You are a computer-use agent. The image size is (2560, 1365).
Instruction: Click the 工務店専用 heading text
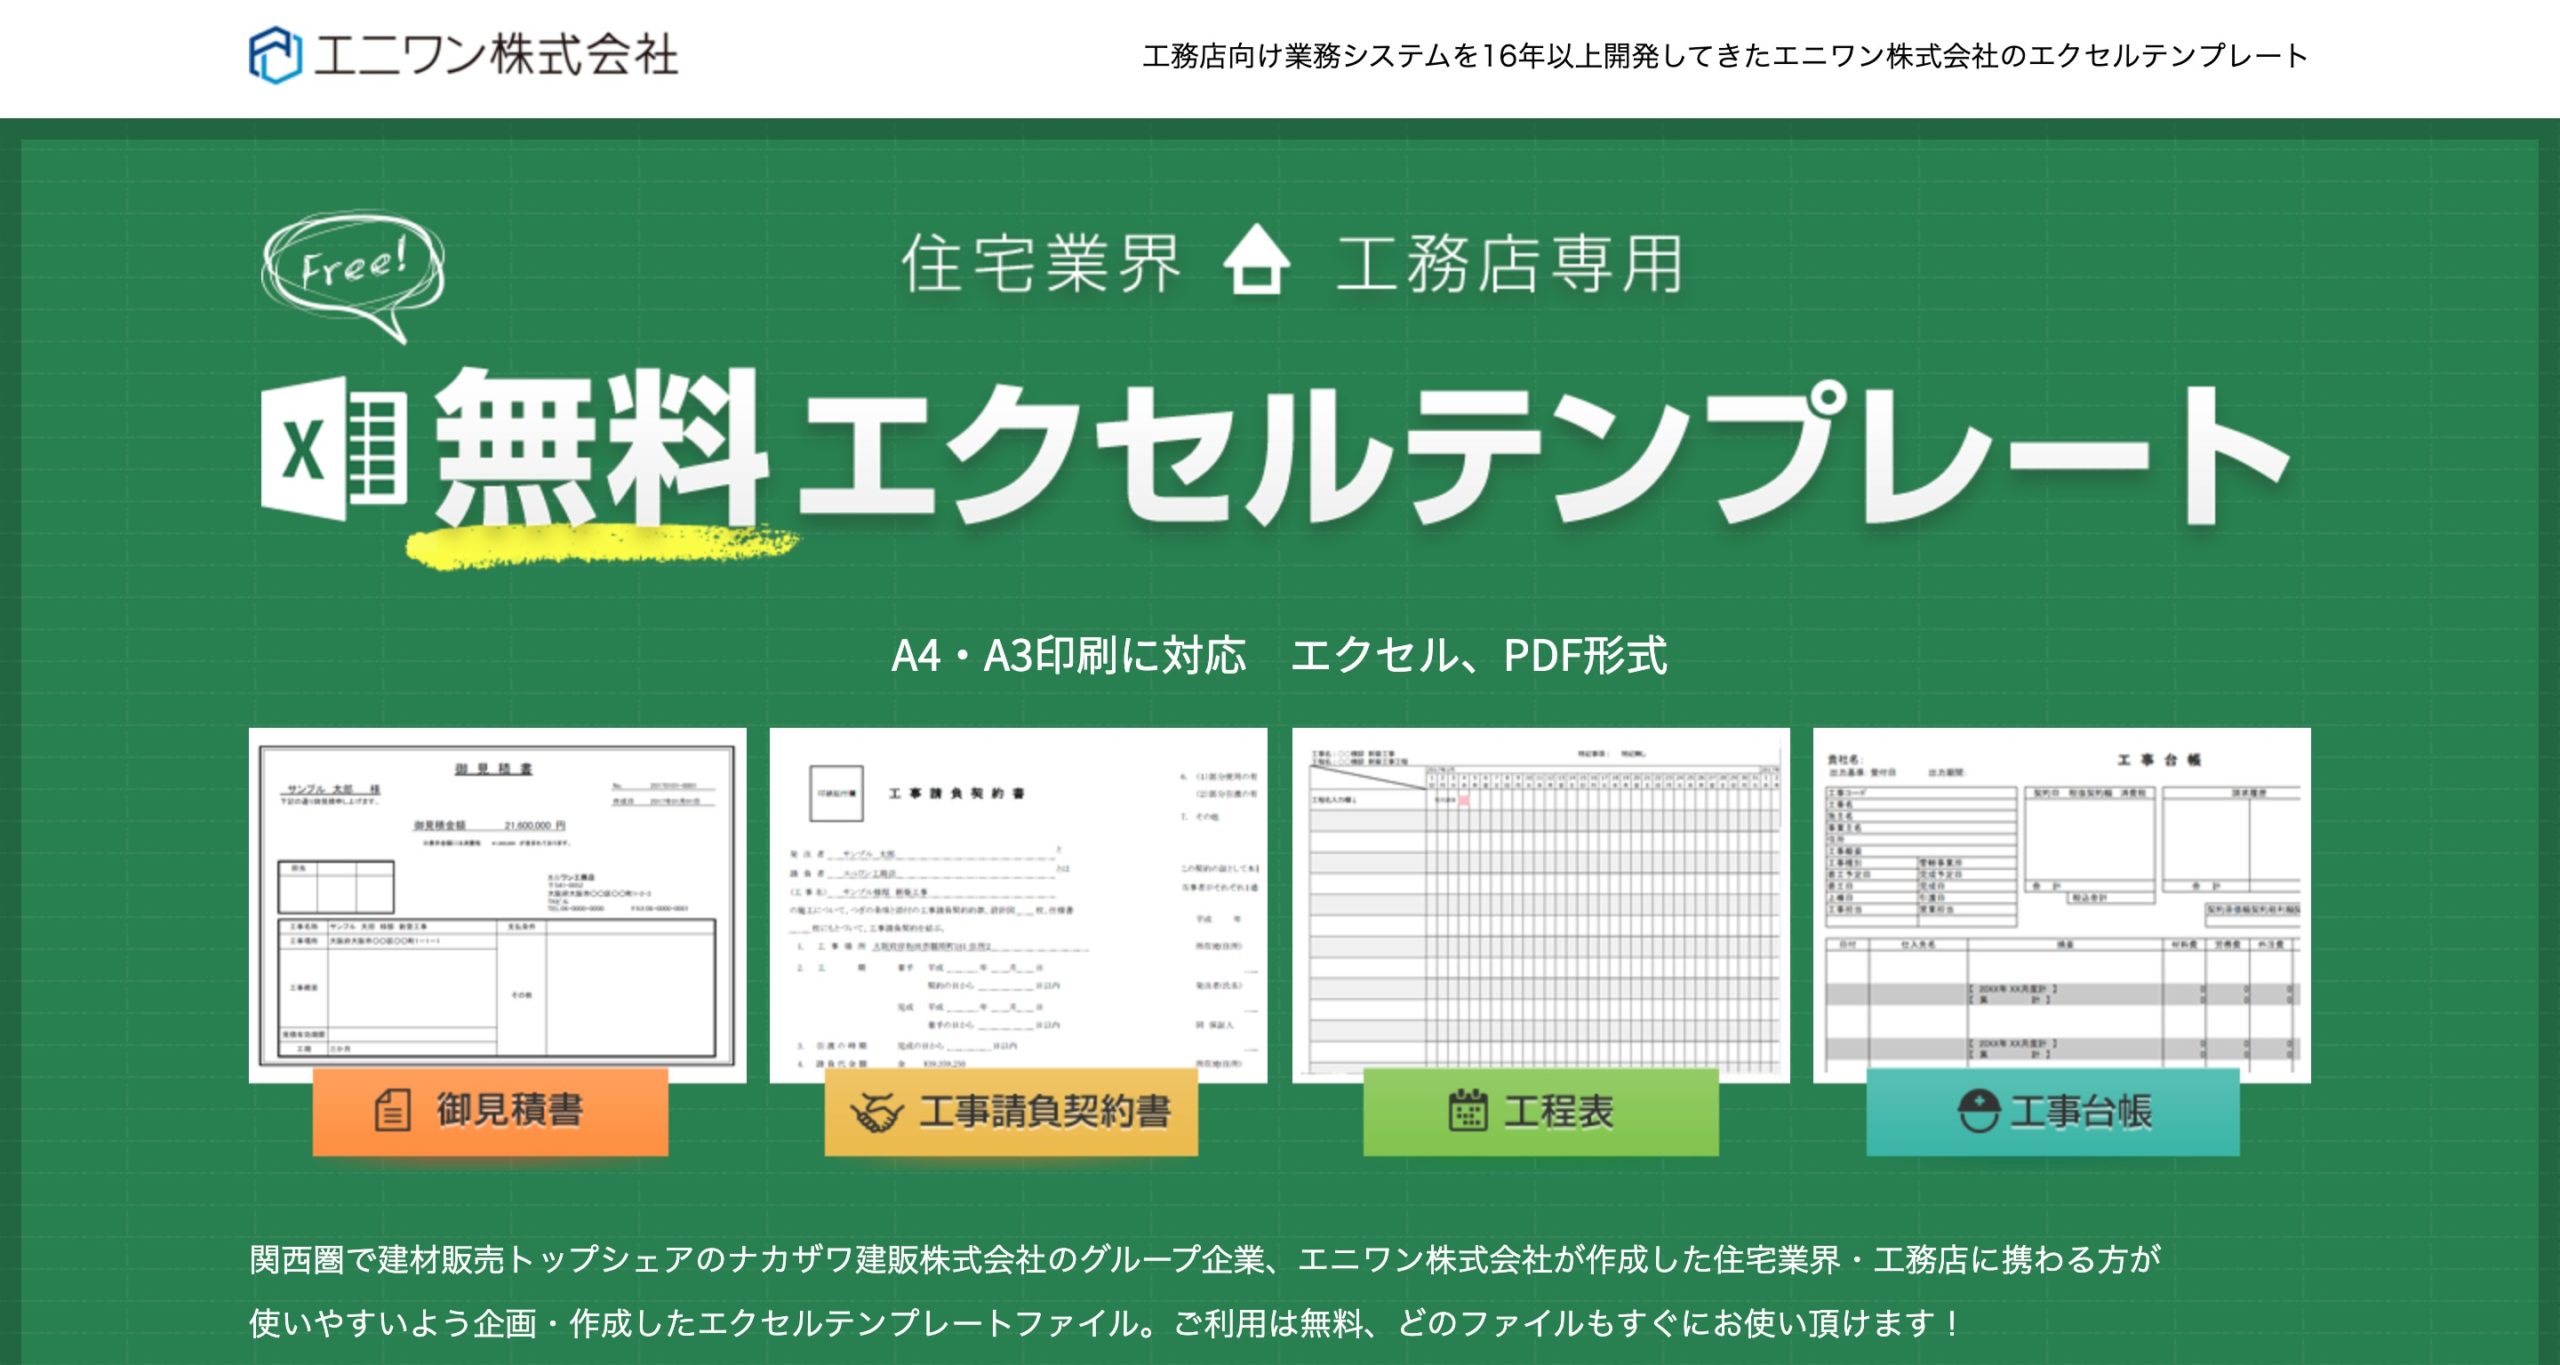click(x=1510, y=263)
